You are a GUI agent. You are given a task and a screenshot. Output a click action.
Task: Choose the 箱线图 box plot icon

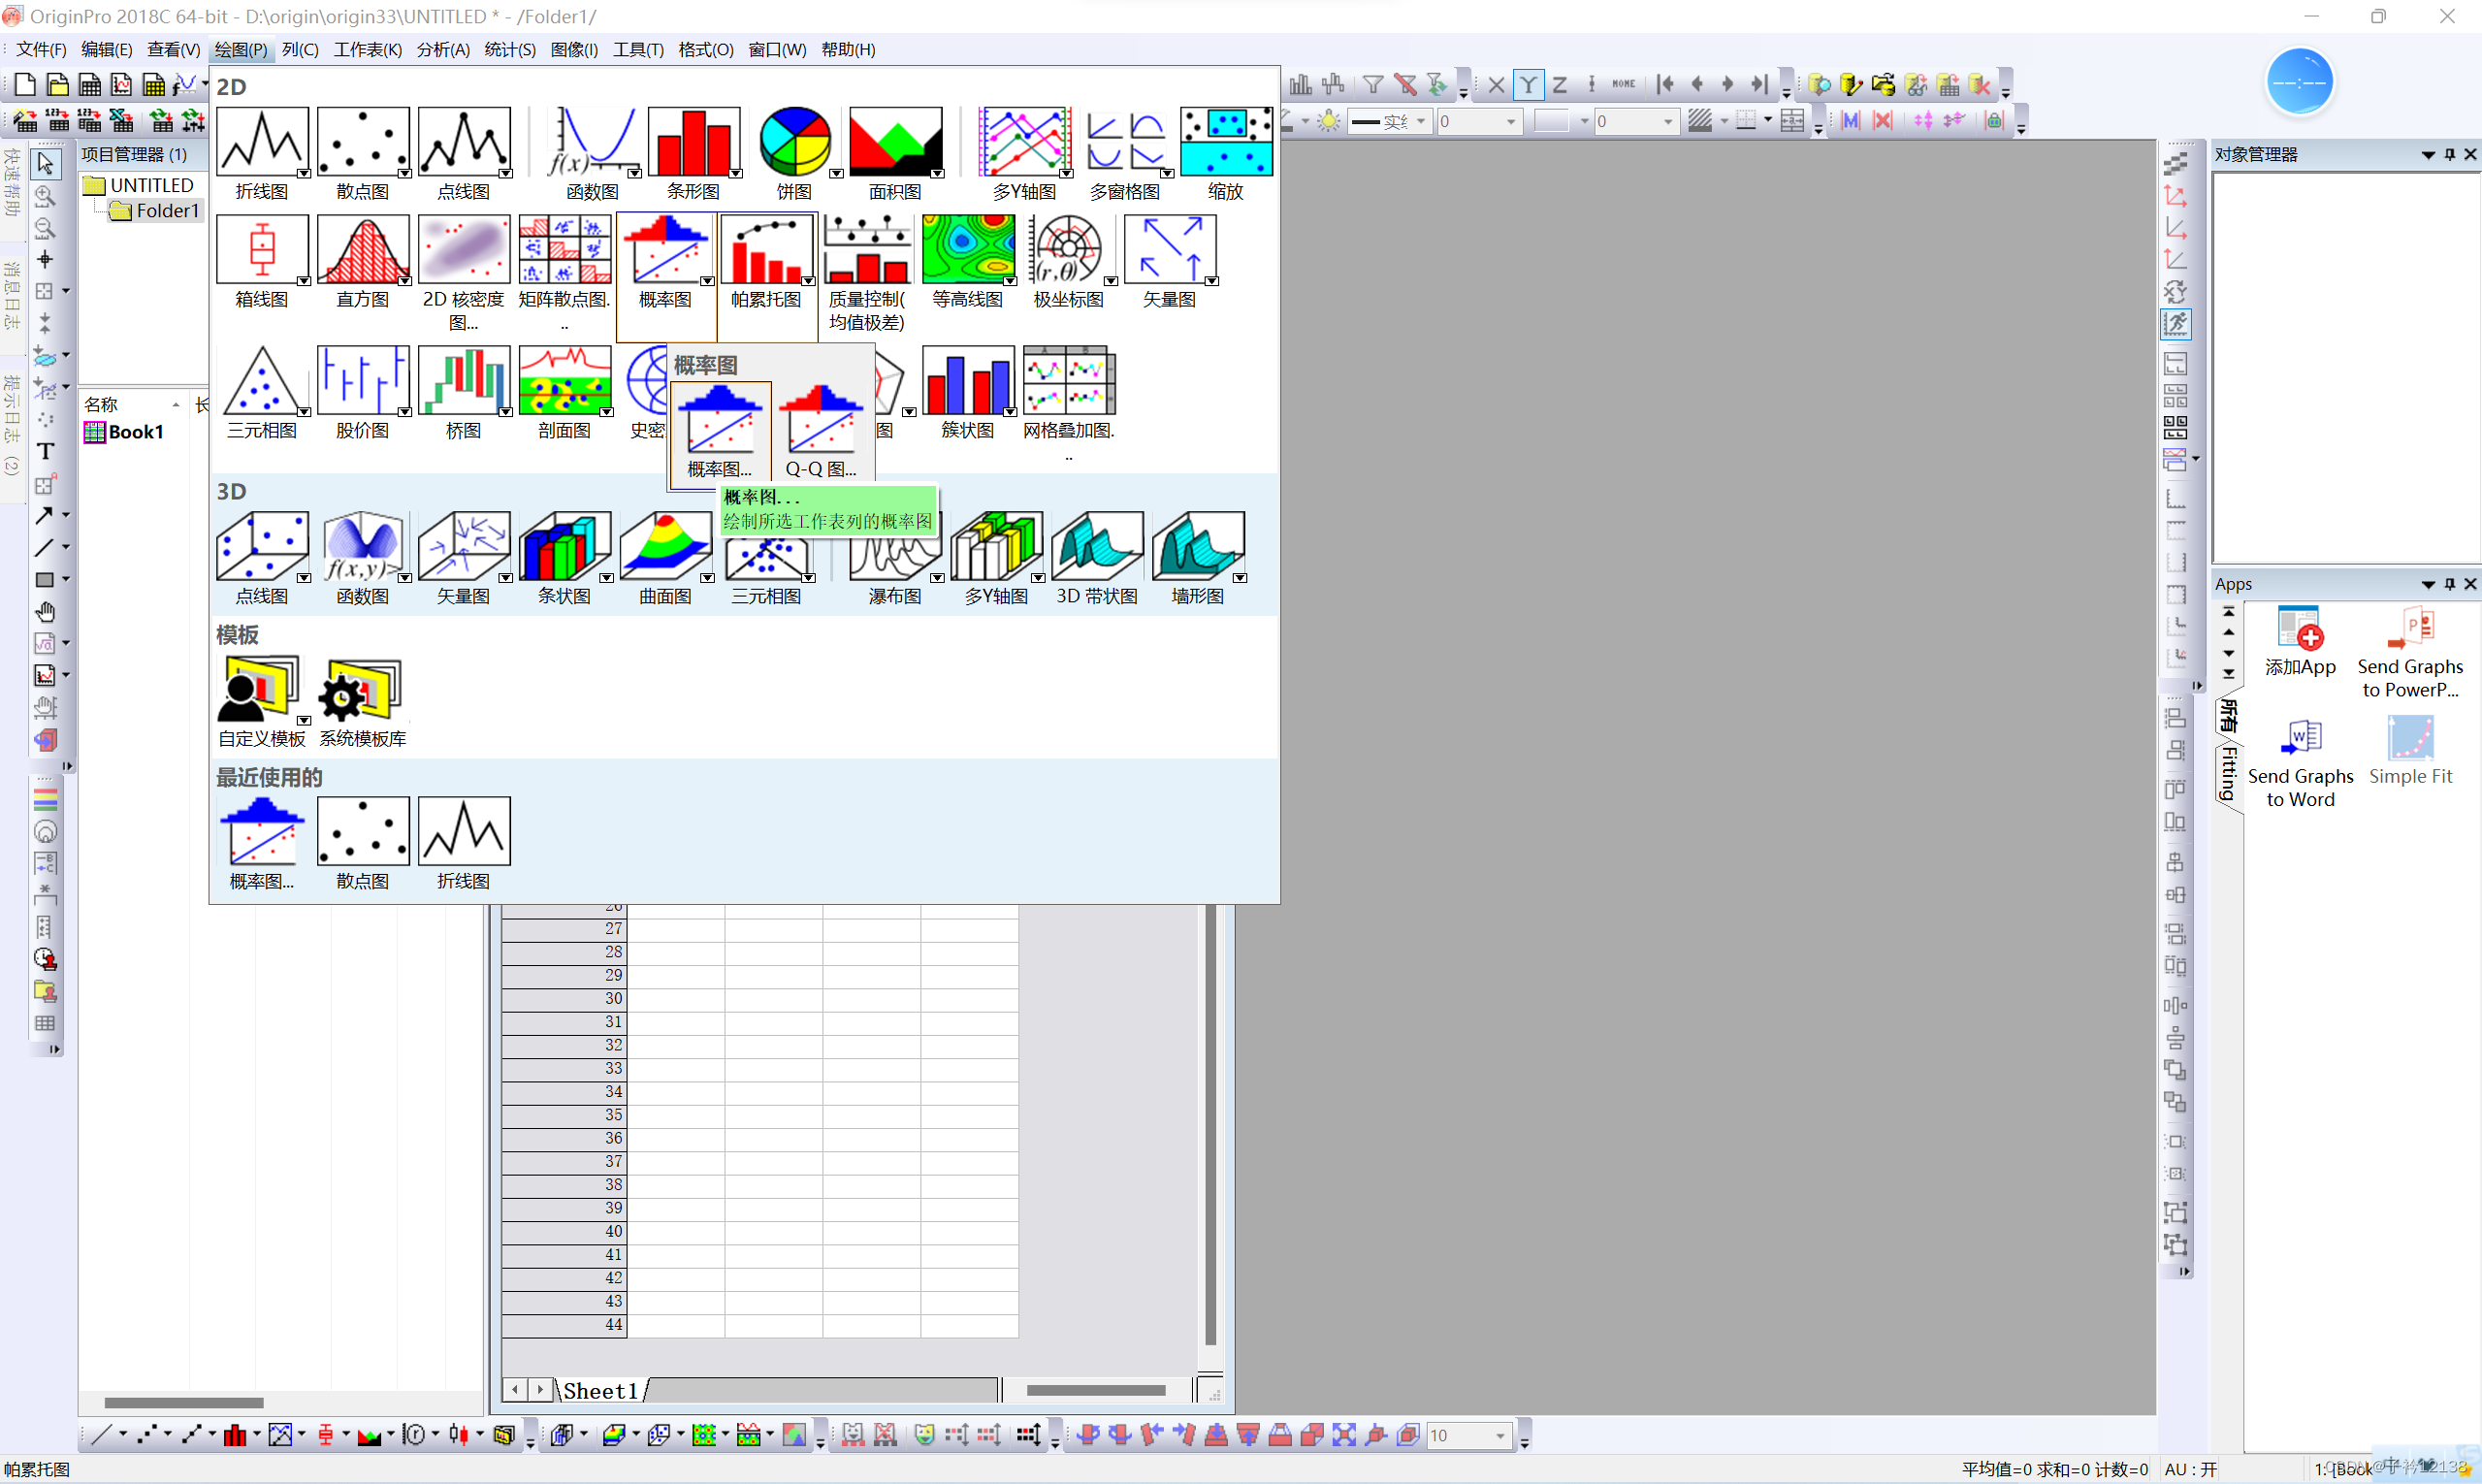262,249
